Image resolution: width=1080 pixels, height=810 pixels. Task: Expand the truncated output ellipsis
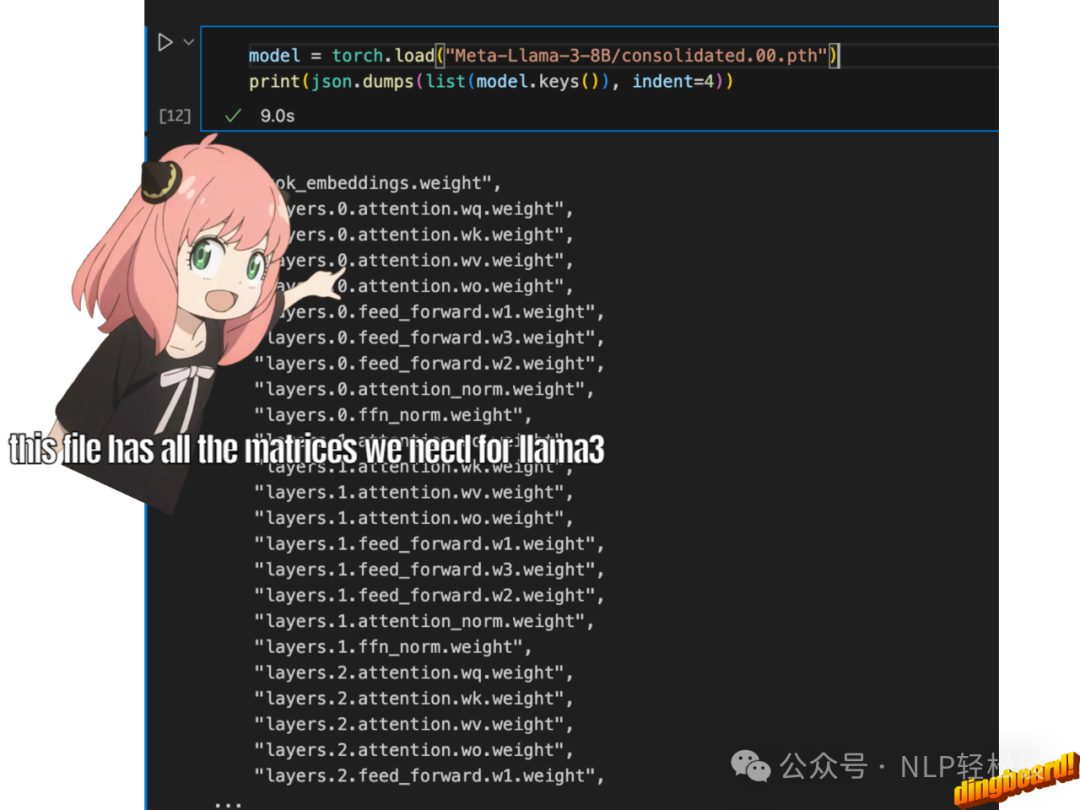pos(228,803)
